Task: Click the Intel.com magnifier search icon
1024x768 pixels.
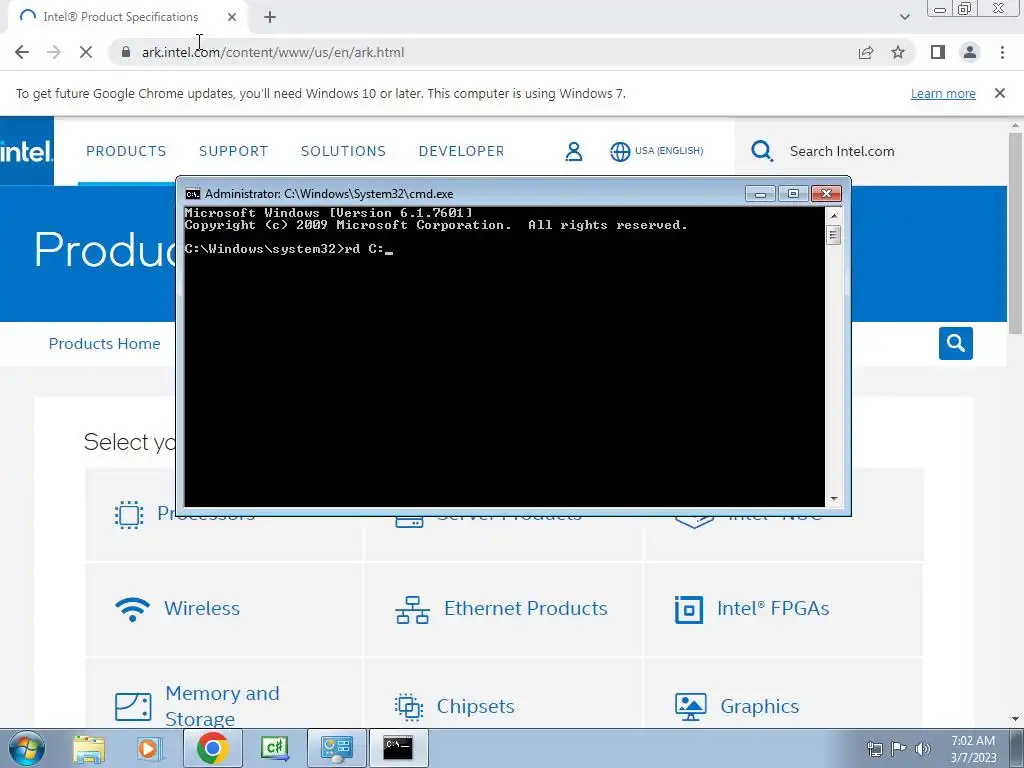Action: [761, 151]
